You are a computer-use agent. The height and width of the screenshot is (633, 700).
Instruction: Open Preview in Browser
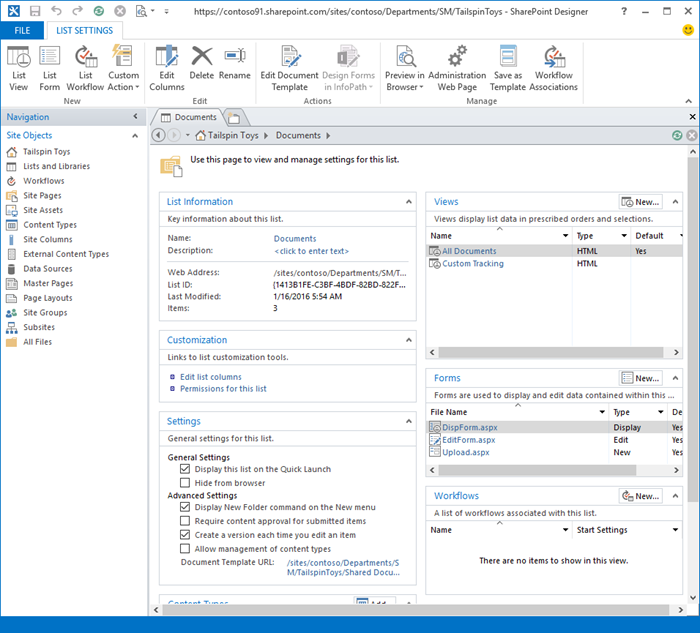(x=405, y=68)
